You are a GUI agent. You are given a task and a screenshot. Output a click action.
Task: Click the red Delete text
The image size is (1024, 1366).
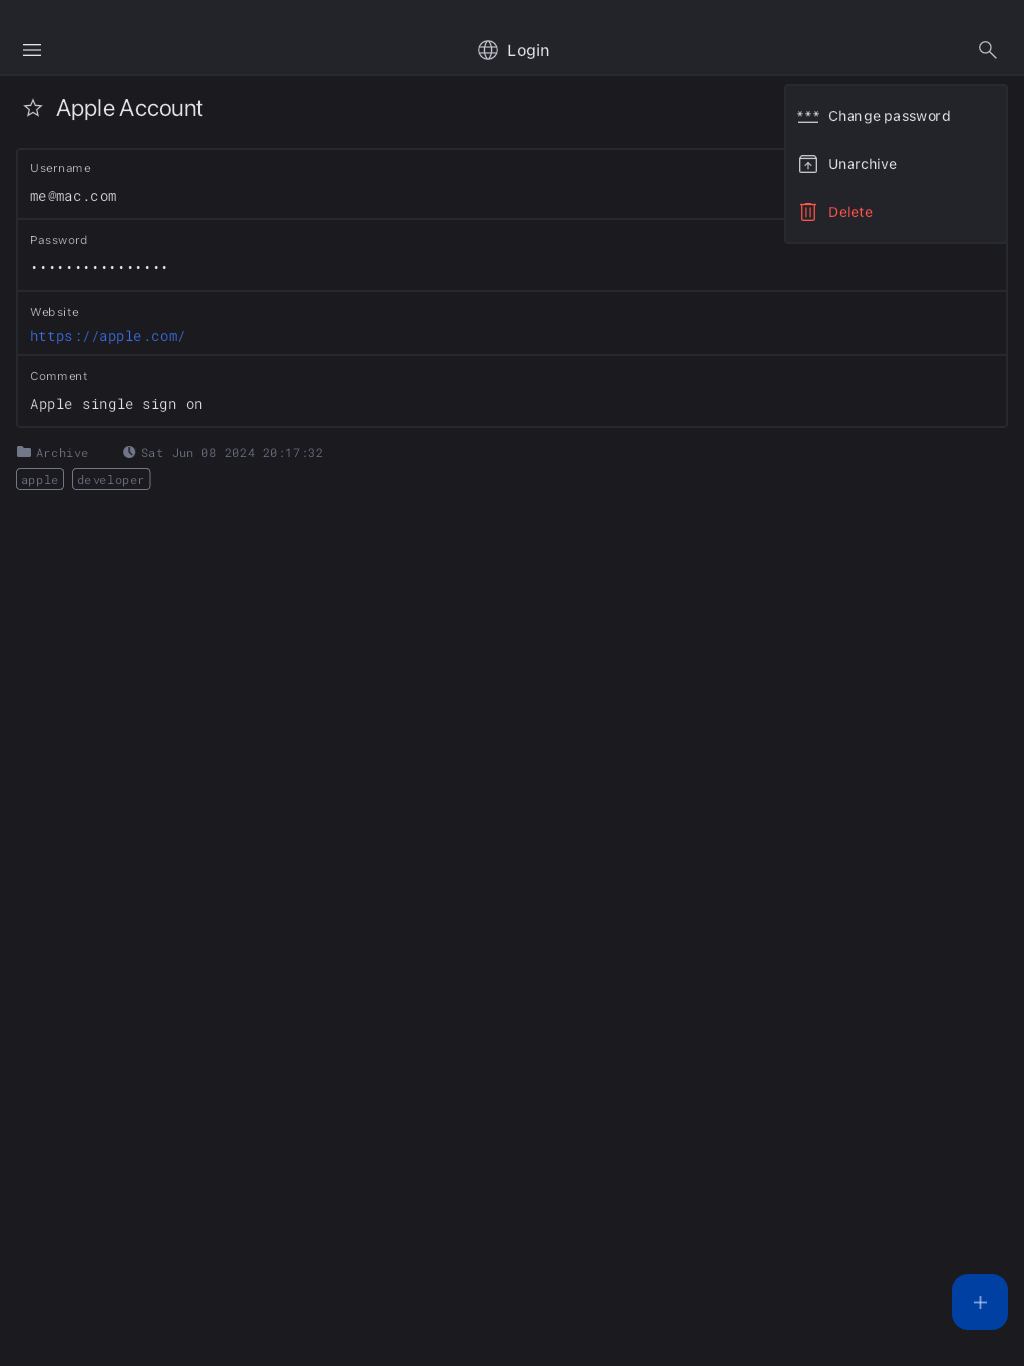850,212
